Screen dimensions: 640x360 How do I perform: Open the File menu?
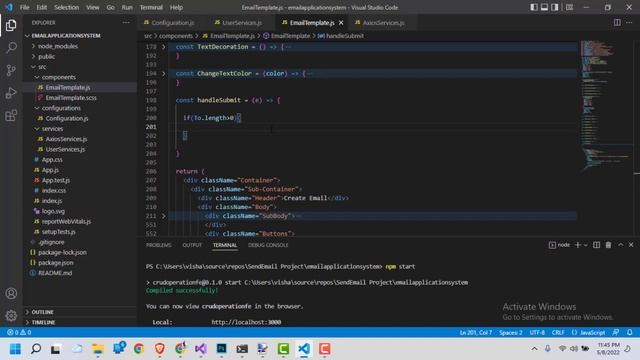(x=24, y=7)
